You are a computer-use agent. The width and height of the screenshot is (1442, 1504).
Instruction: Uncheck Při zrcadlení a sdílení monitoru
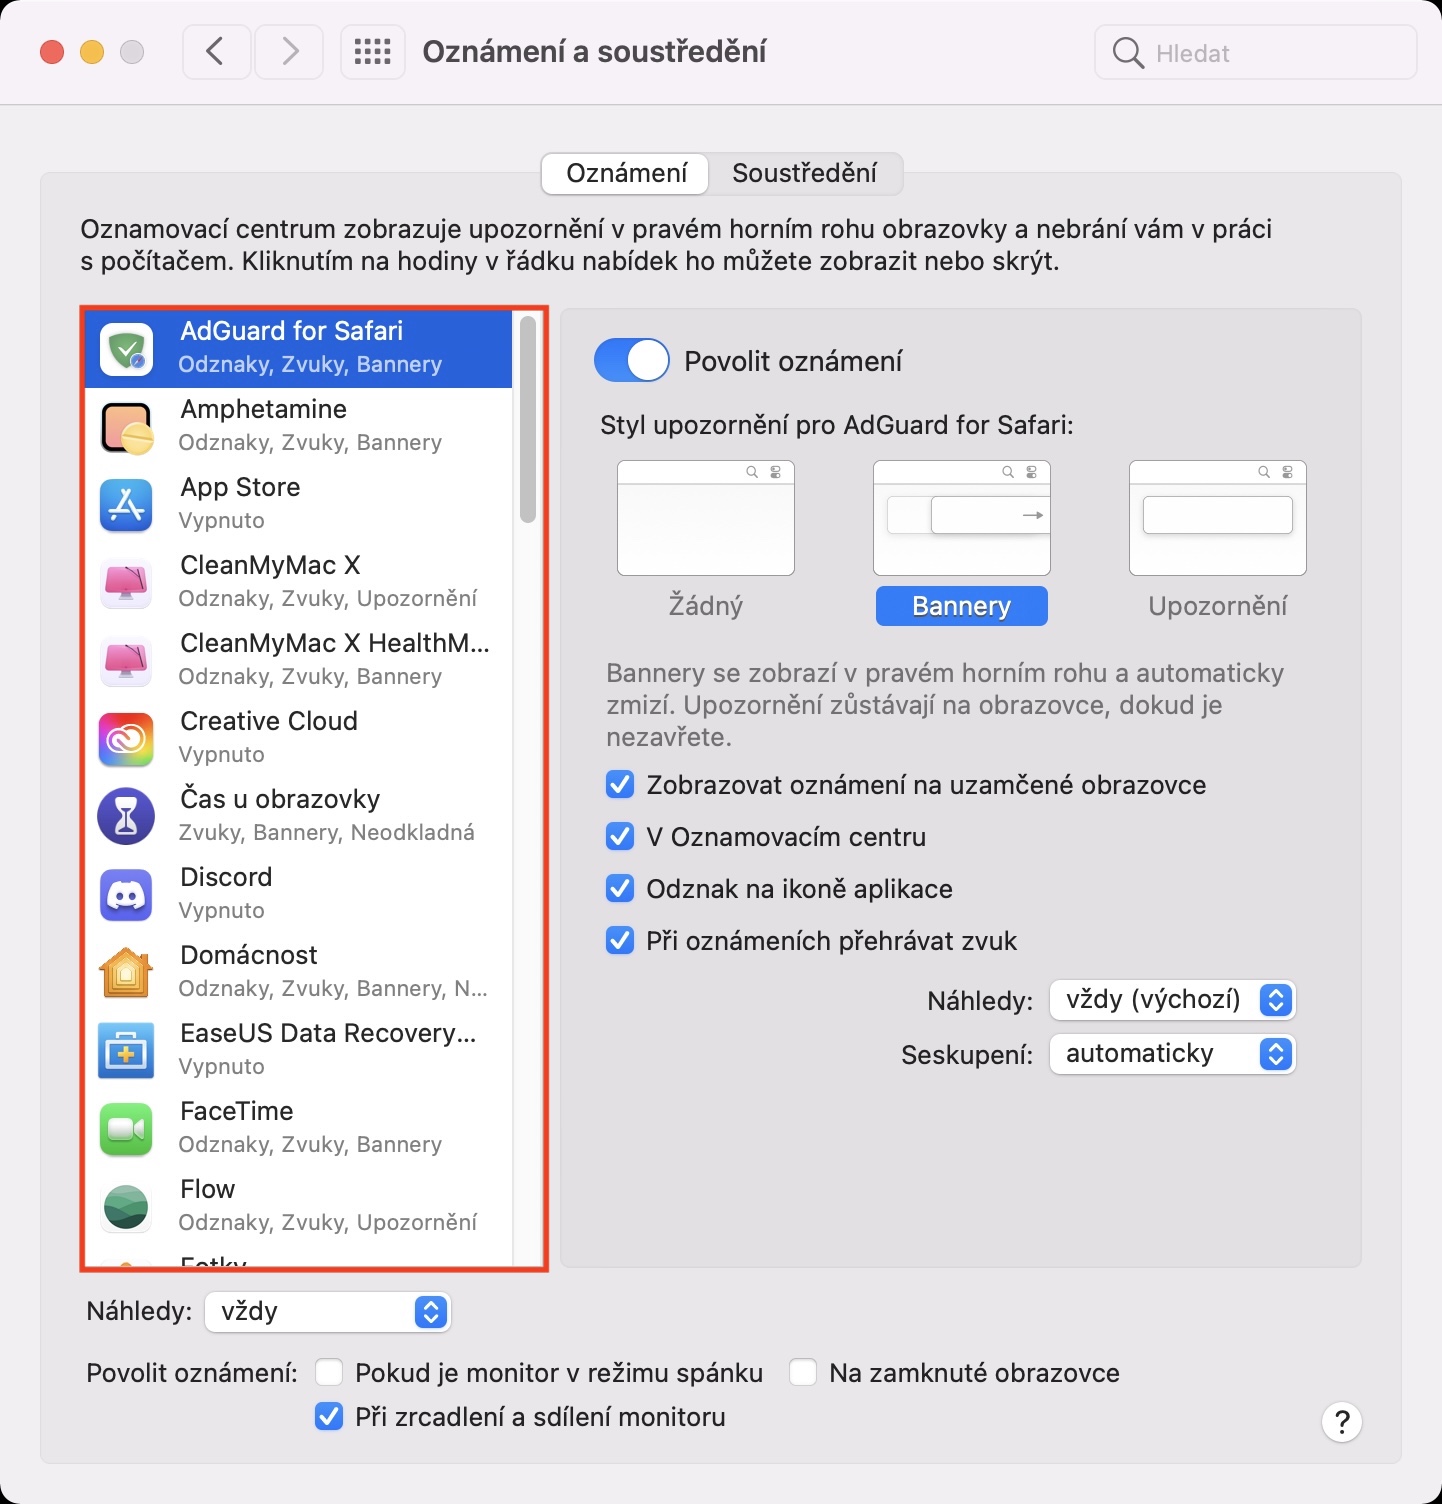coord(329,1416)
